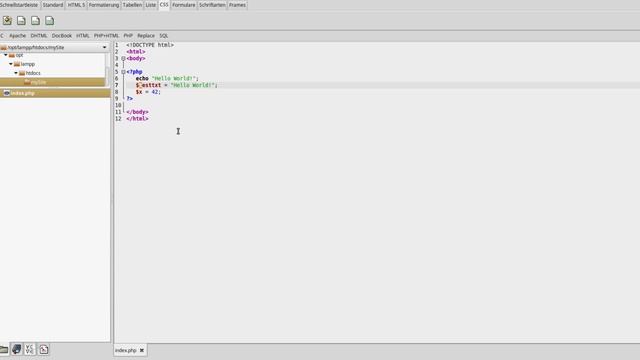
Task: Fold the body code block
Action: pos(123,58)
